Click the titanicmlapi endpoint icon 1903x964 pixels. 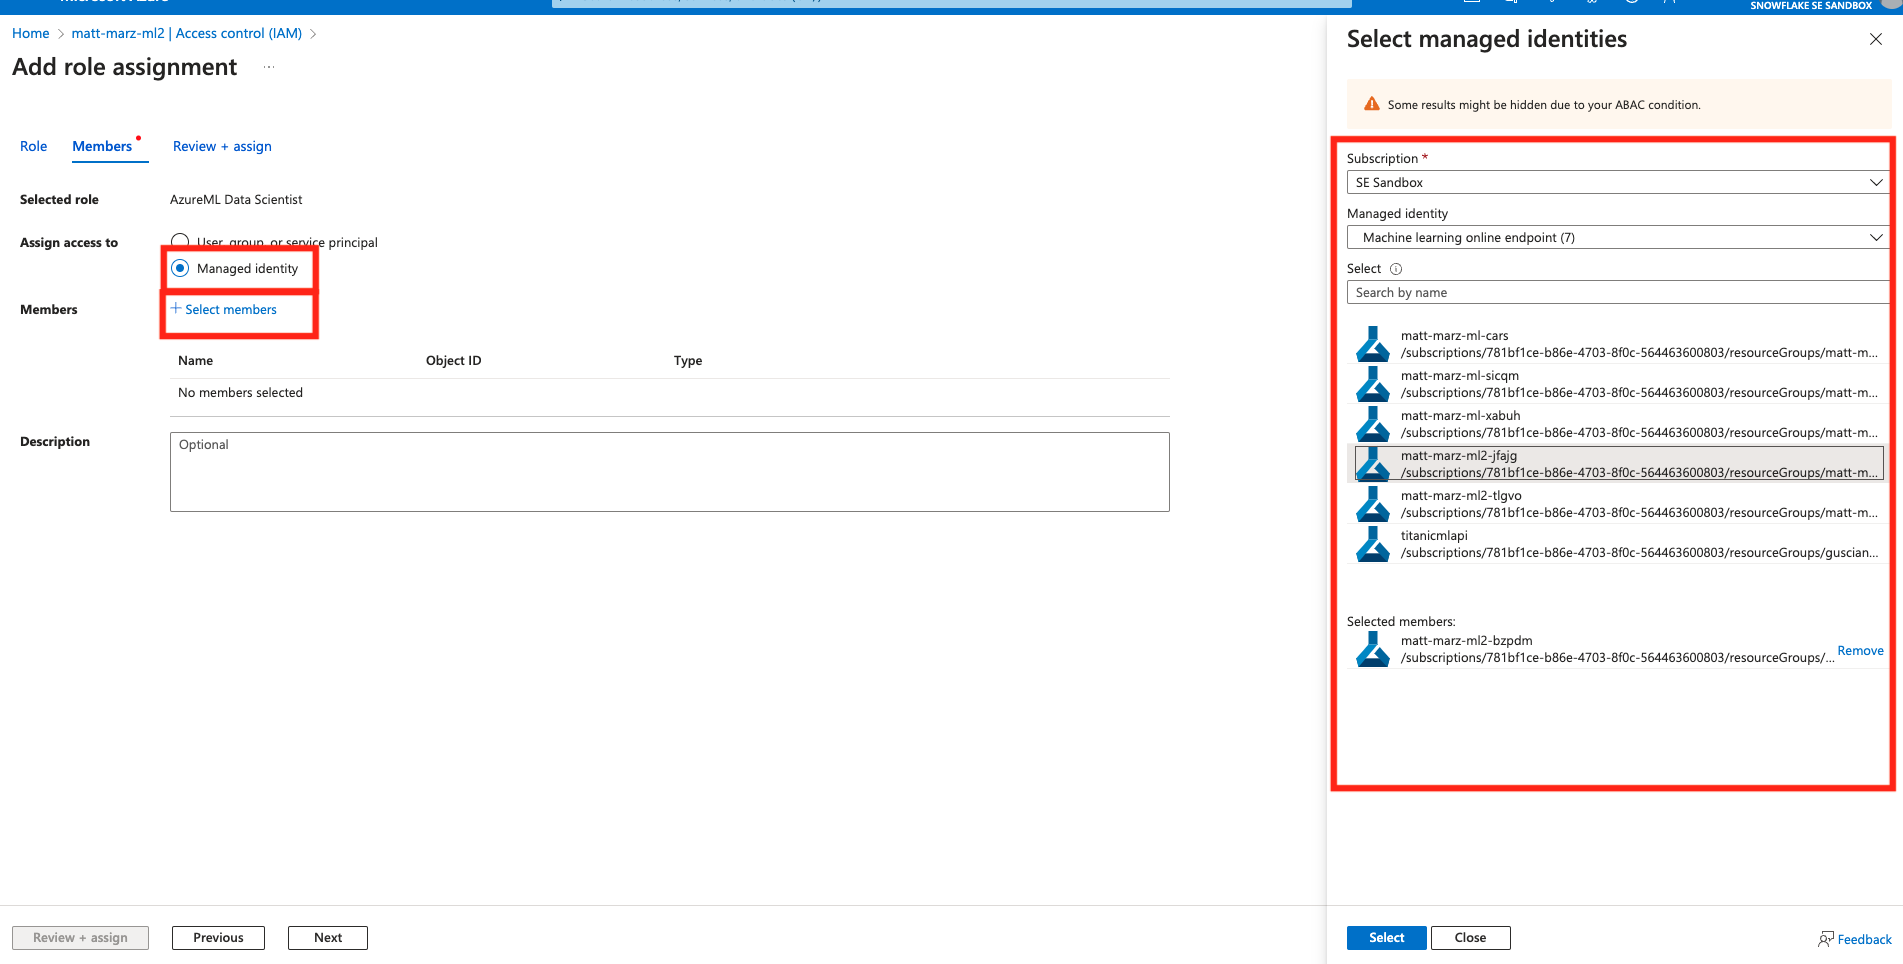click(1372, 544)
